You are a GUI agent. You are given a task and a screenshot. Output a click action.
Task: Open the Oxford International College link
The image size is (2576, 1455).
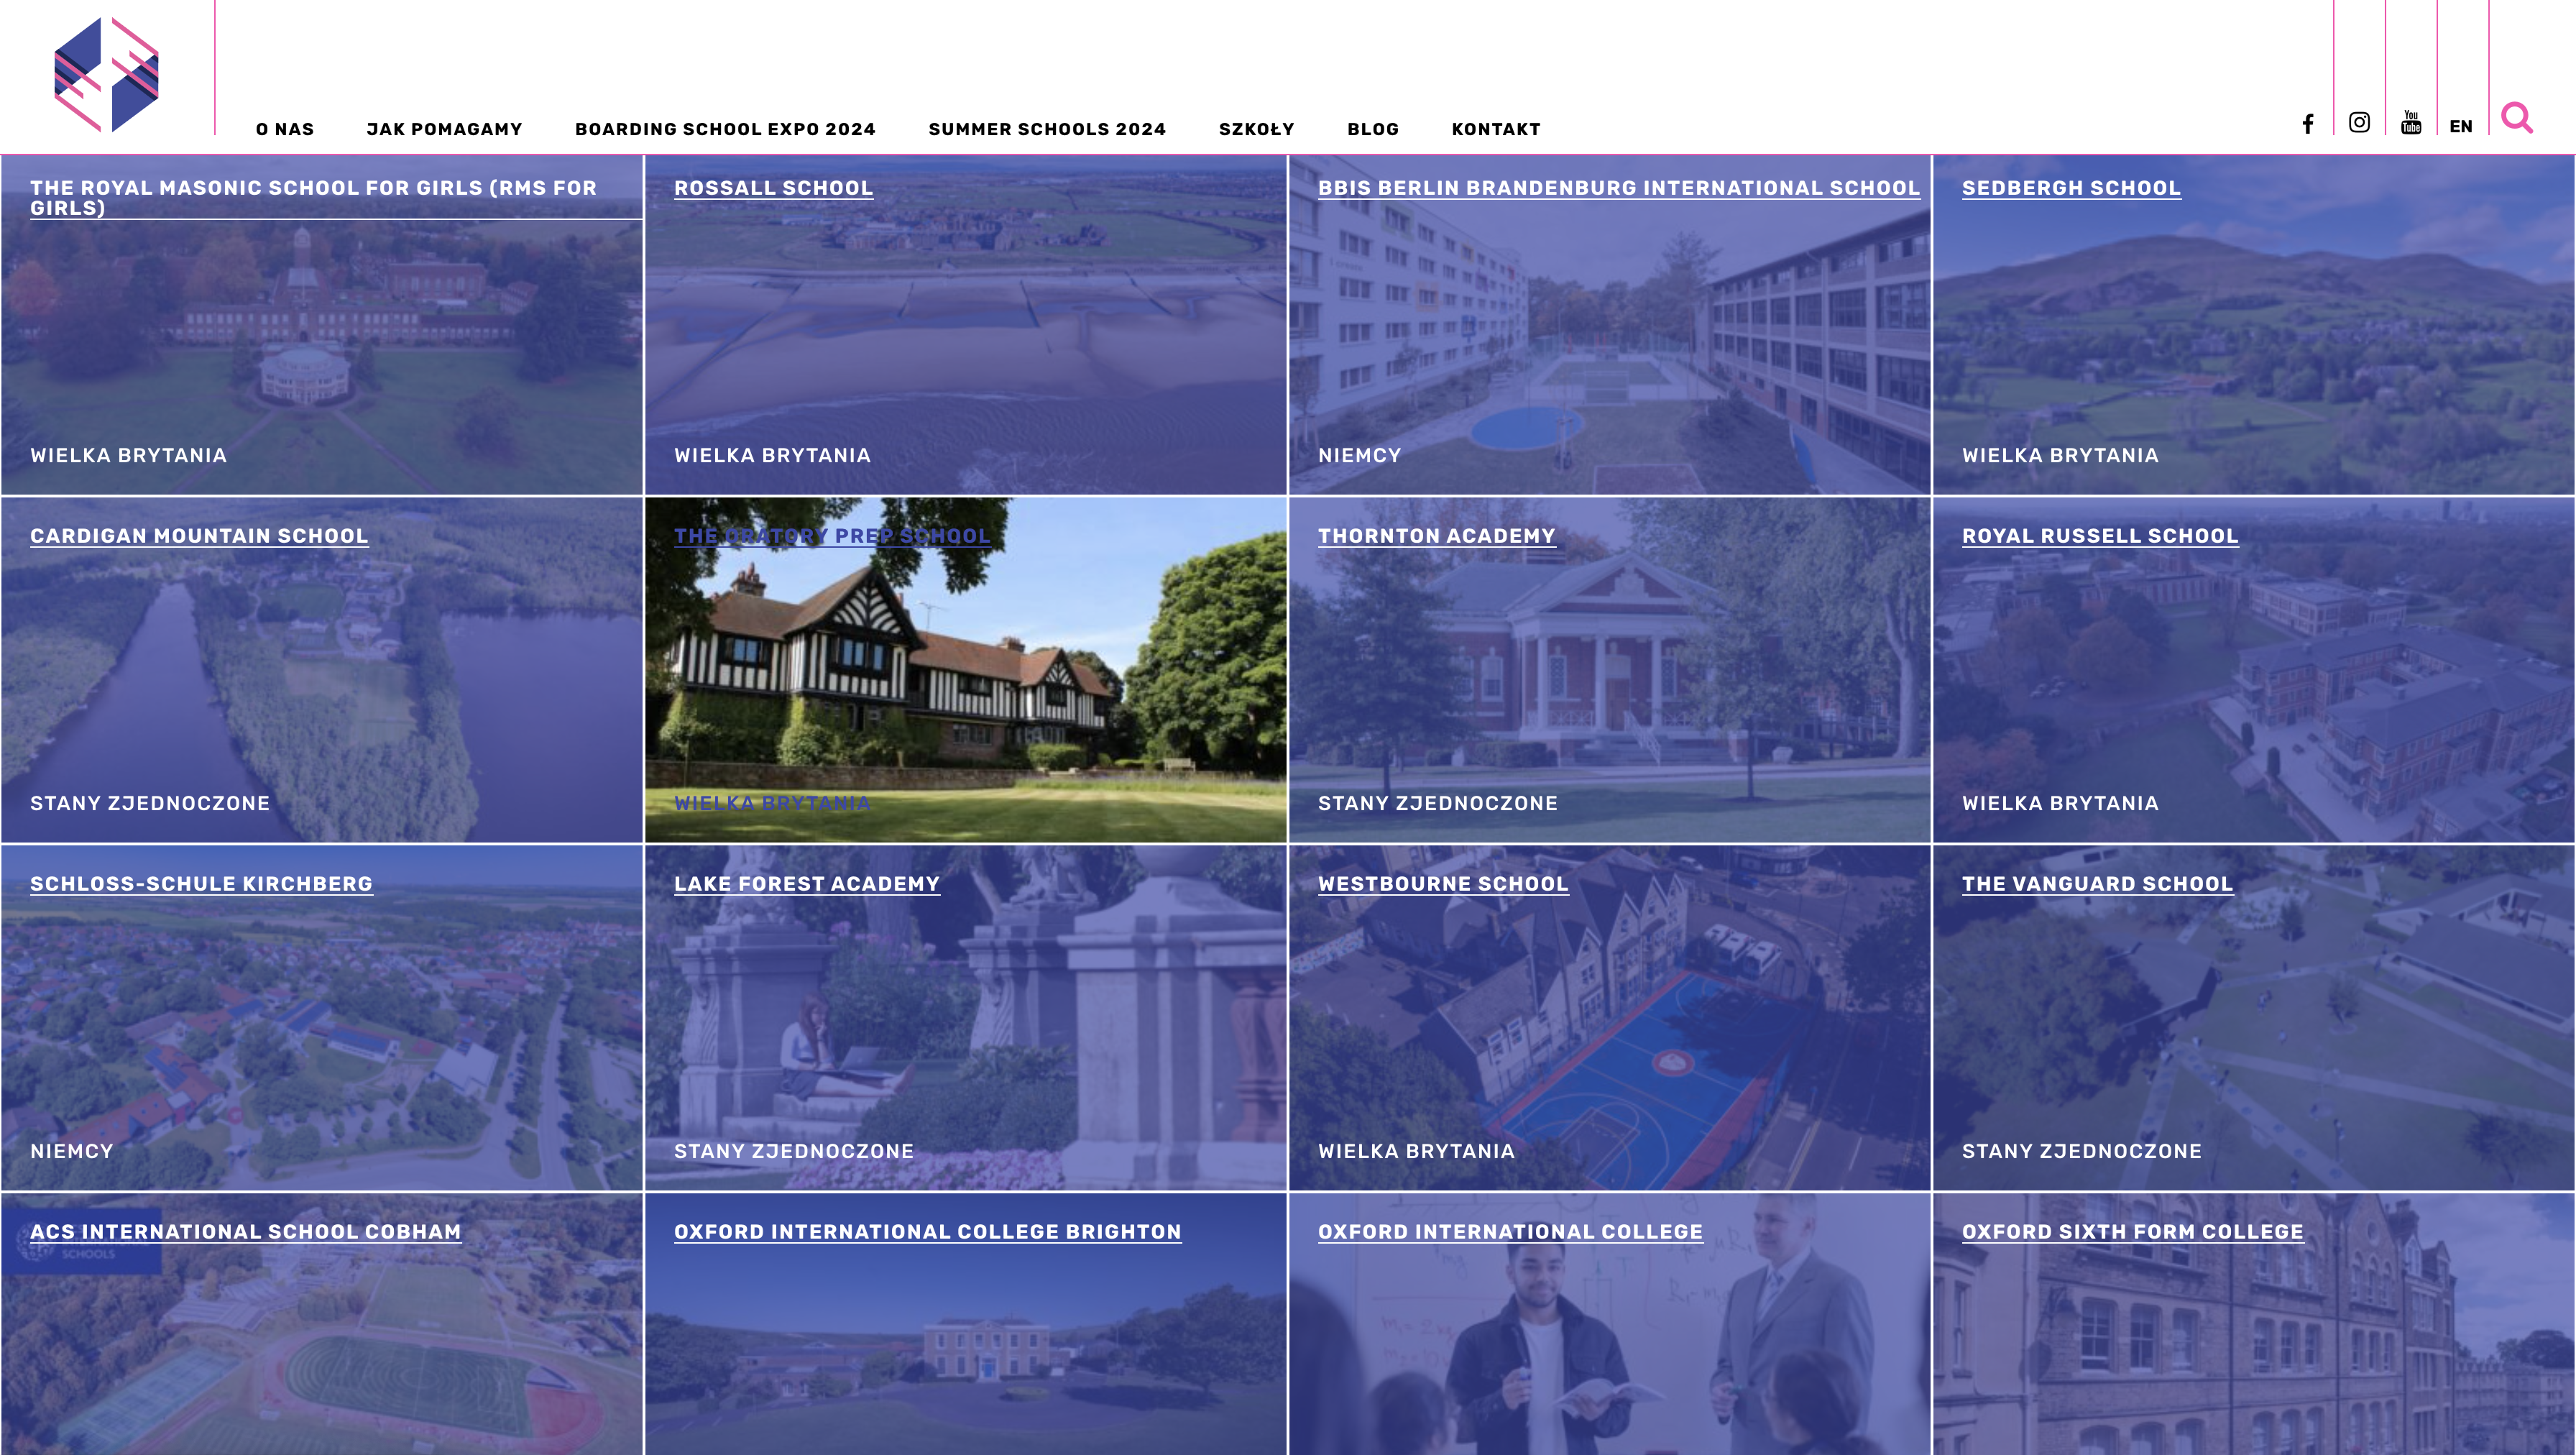pyautogui.click(x=1510, y=1232)
